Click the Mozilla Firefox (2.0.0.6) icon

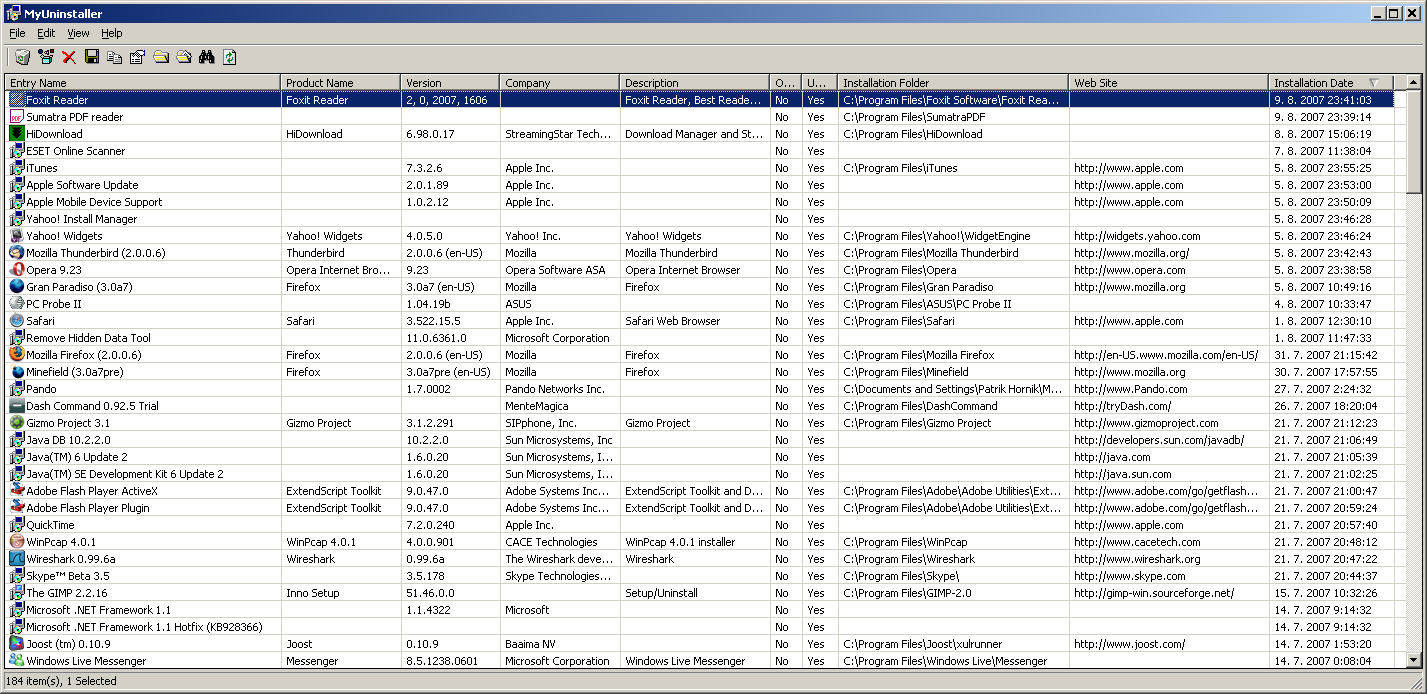pos(17,355)
